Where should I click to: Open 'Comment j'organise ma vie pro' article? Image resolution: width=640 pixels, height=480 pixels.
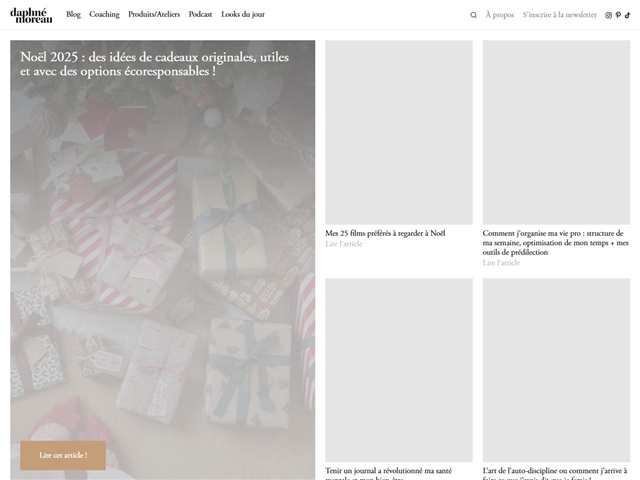click(555, 242)
